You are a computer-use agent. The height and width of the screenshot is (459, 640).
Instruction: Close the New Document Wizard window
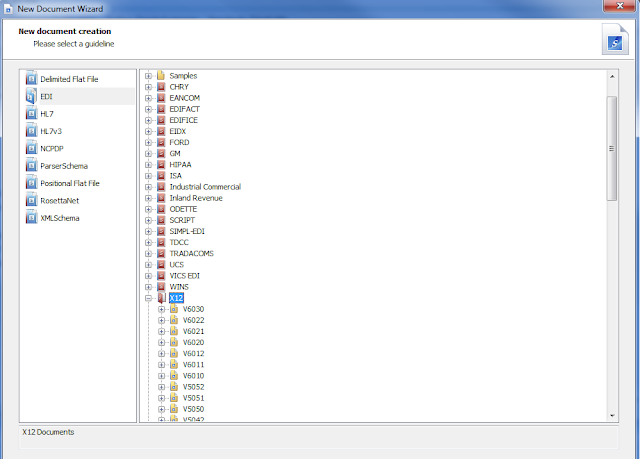pyautogui.click(x=620, y=5)
